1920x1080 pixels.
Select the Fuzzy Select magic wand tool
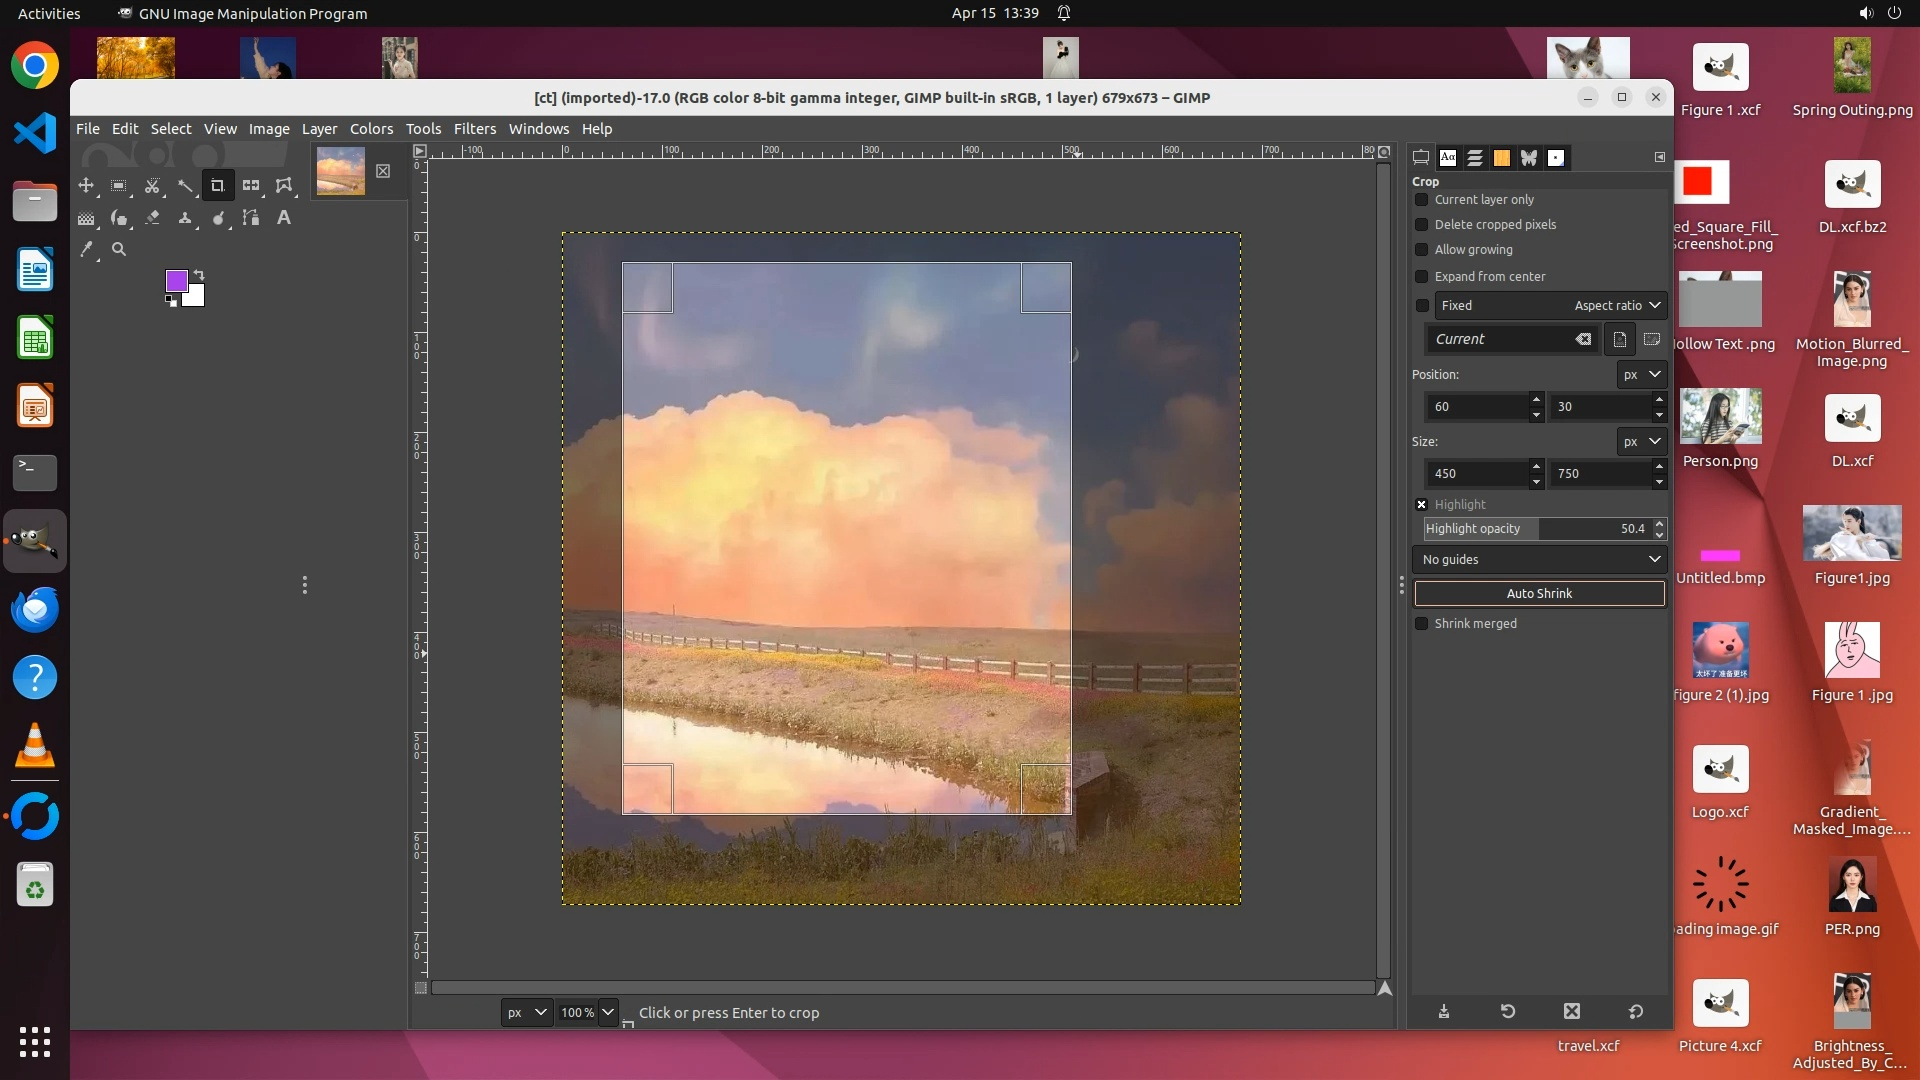tap(185, 186)
